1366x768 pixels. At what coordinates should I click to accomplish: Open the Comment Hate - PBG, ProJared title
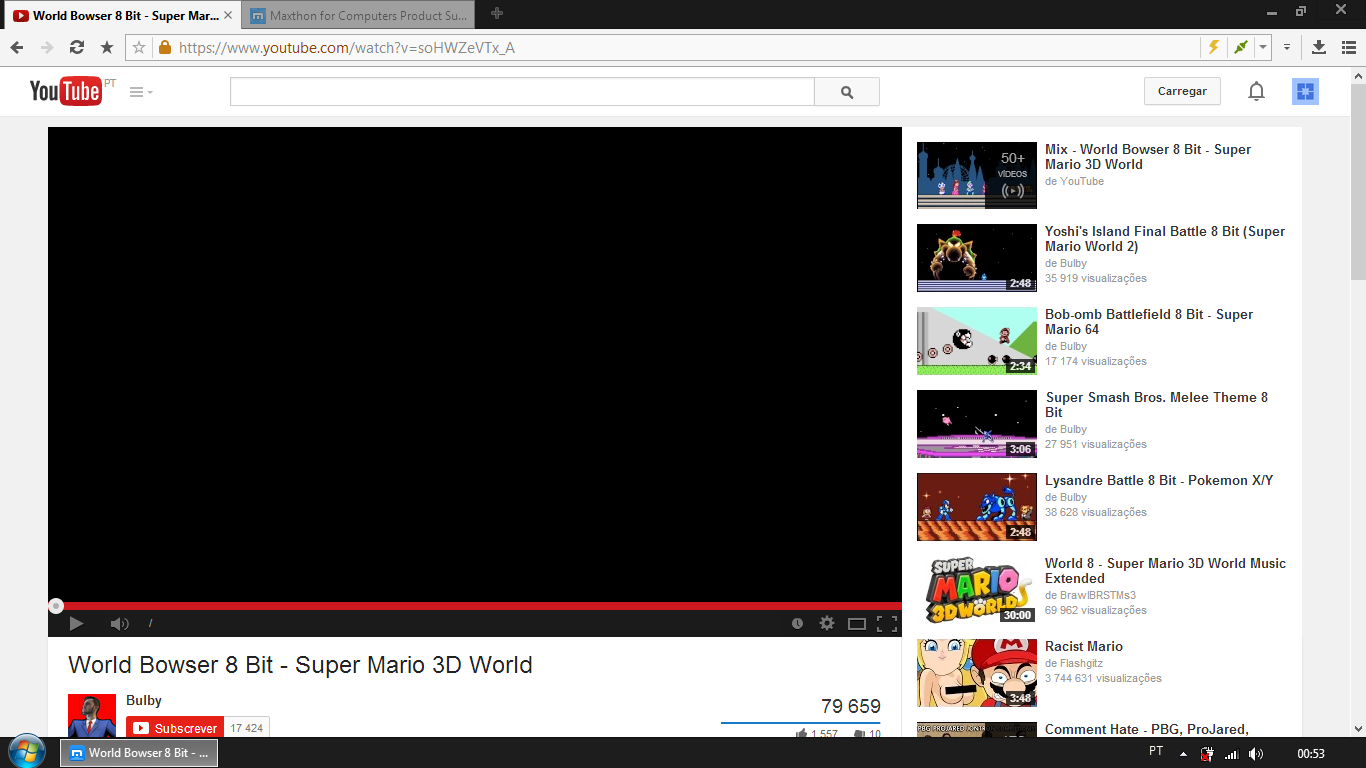click(1147, 729)
